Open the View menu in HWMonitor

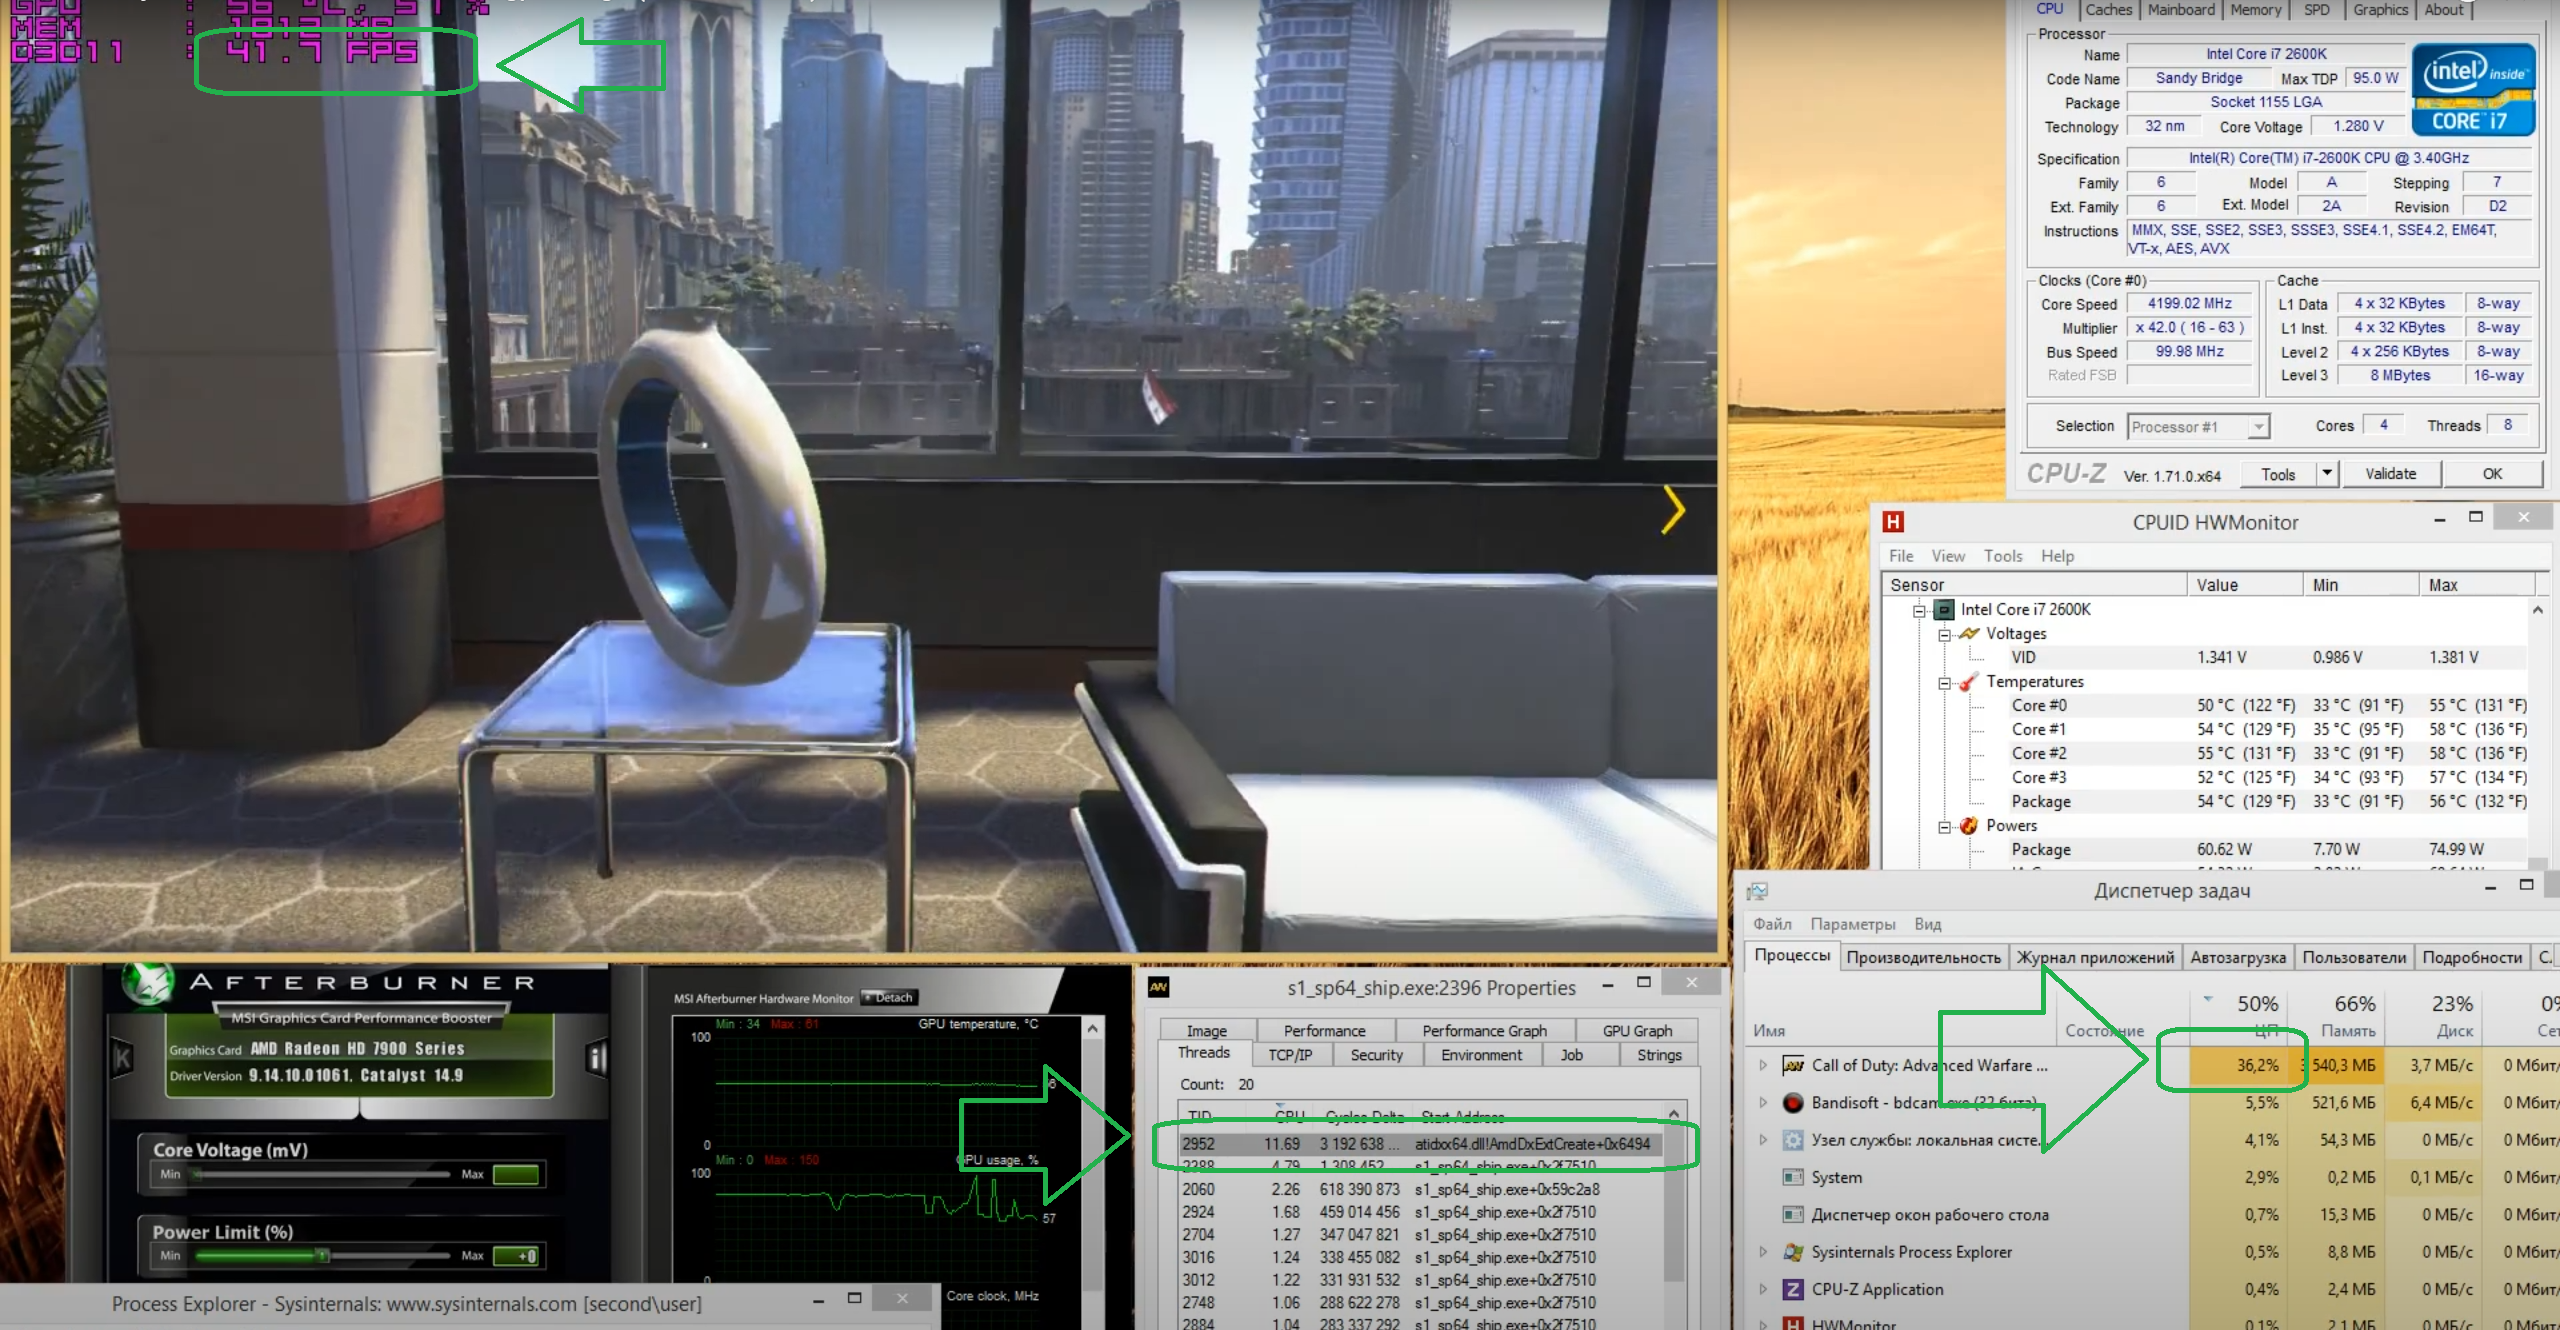(1947, 556)
